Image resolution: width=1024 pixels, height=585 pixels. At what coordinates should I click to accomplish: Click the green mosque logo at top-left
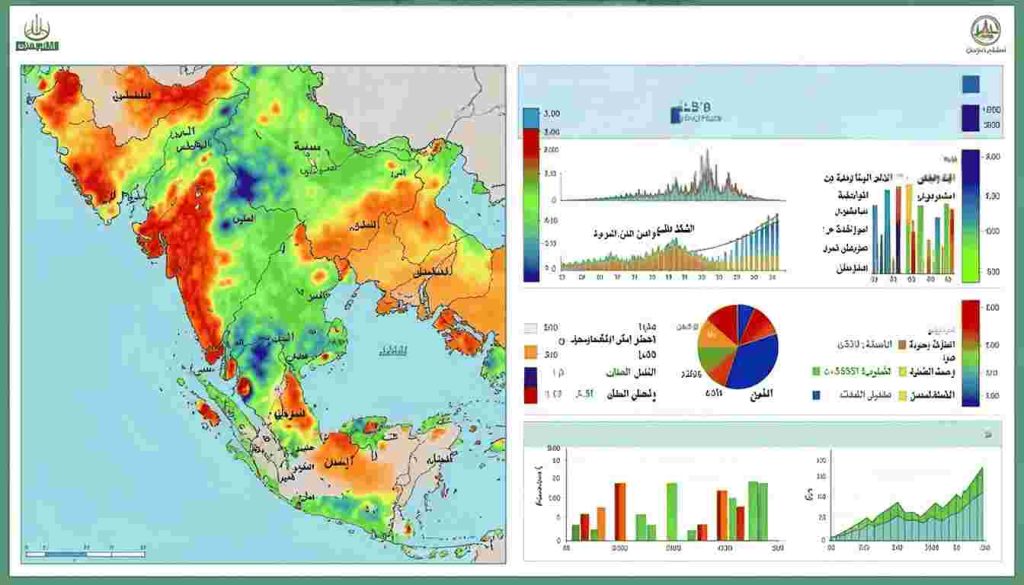37,34
